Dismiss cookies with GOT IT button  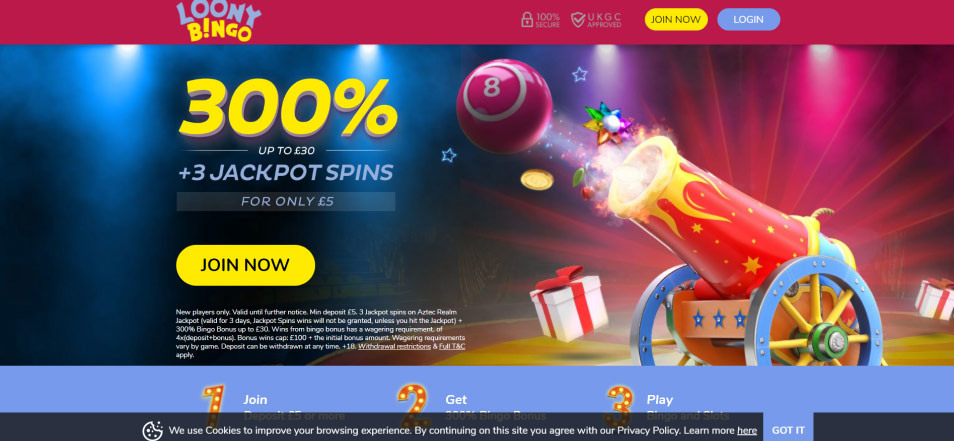pyautogui.click(x=788, y=430)
